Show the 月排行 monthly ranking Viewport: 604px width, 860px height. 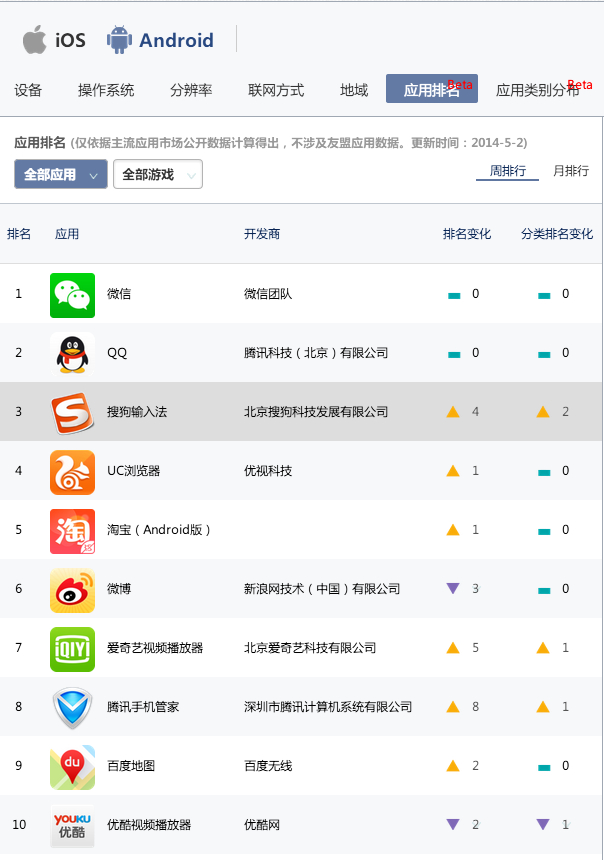click(571, 171)
